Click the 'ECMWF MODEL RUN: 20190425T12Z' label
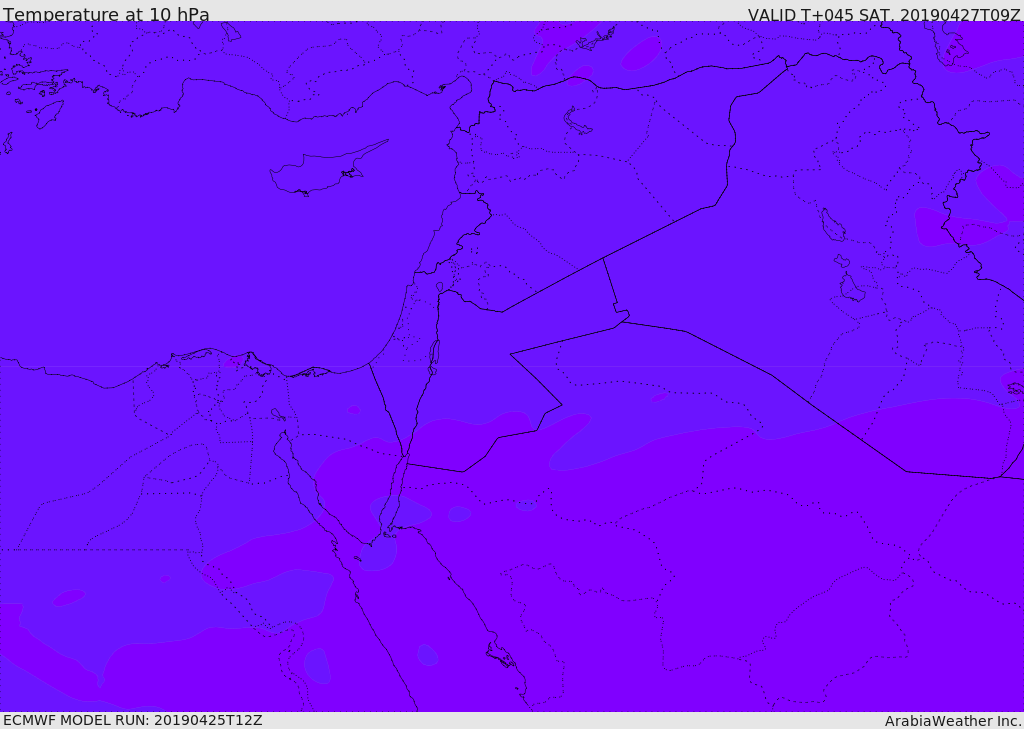The height and width of the screenshot is (729, 1024). [133, 720]
